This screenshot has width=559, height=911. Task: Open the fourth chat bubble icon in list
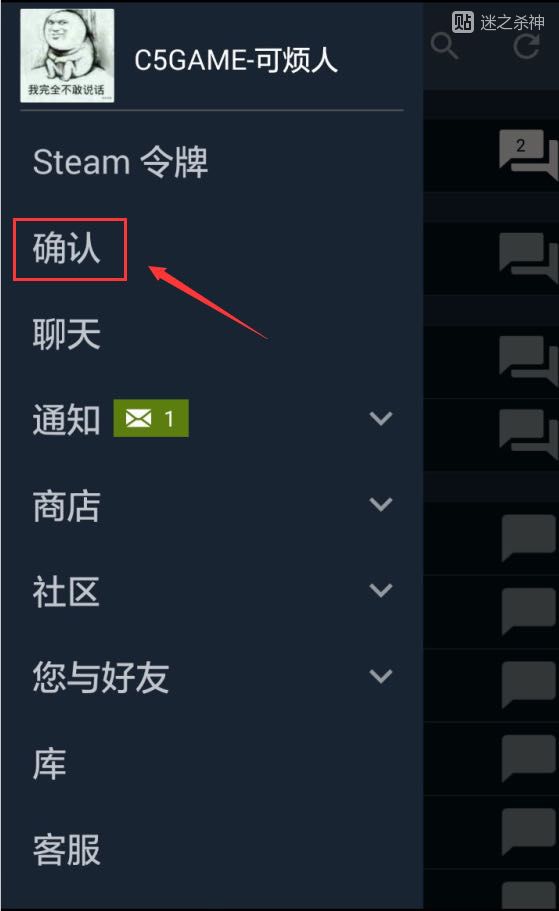[528, 433]
